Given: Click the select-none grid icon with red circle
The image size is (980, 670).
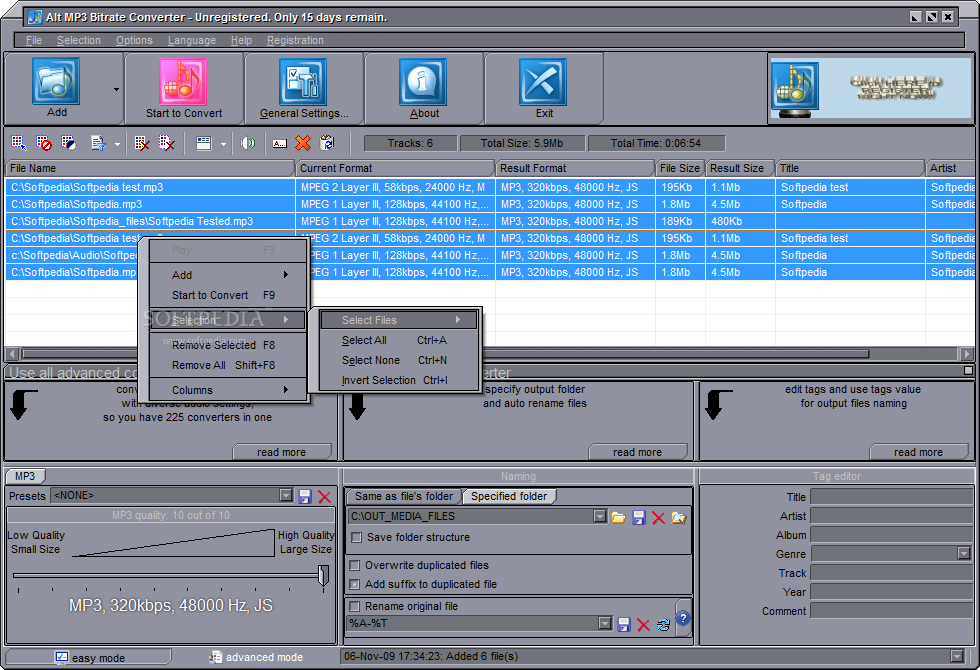Looking at the screenshot, I should tap(44, 143).
